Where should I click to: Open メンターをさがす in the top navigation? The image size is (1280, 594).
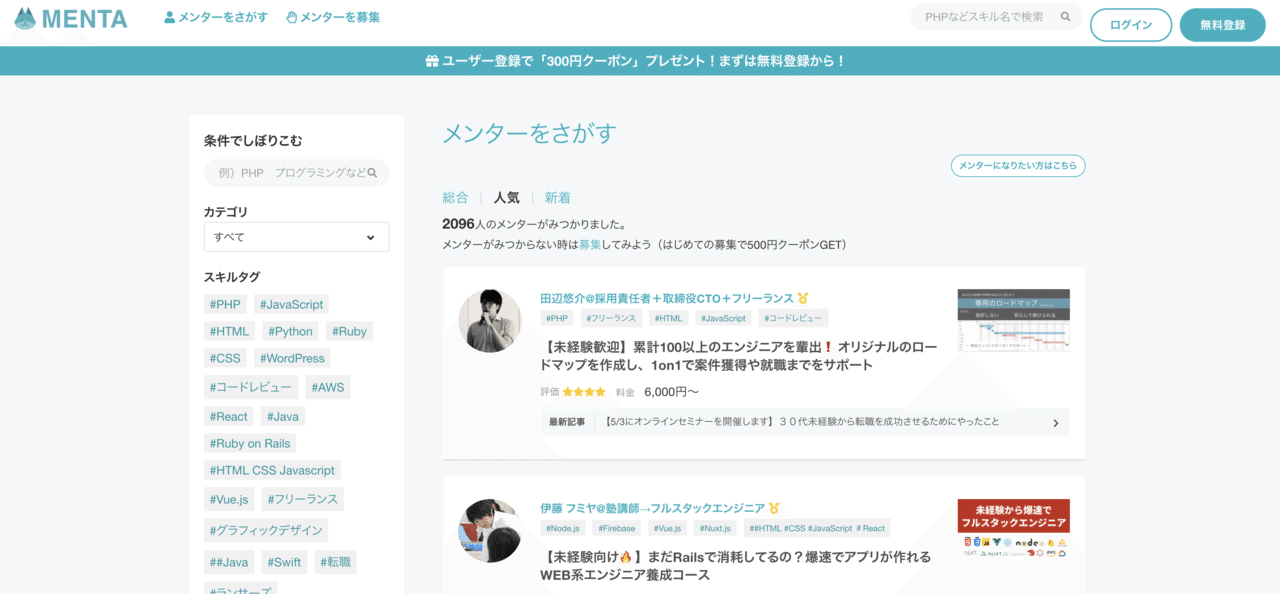tap(216, 17)
